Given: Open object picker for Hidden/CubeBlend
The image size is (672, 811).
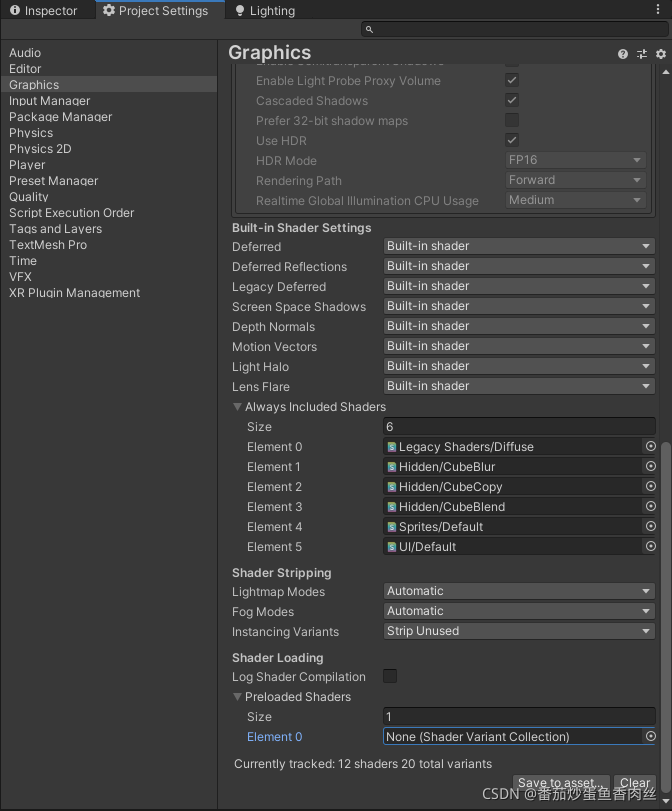Looking at the screenshot, I should pyautogui.click(x=651, y=506).
